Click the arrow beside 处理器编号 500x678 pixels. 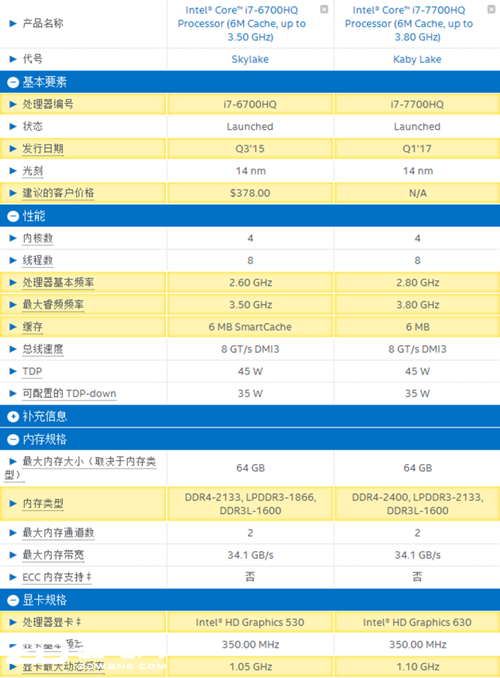(13, 104)
